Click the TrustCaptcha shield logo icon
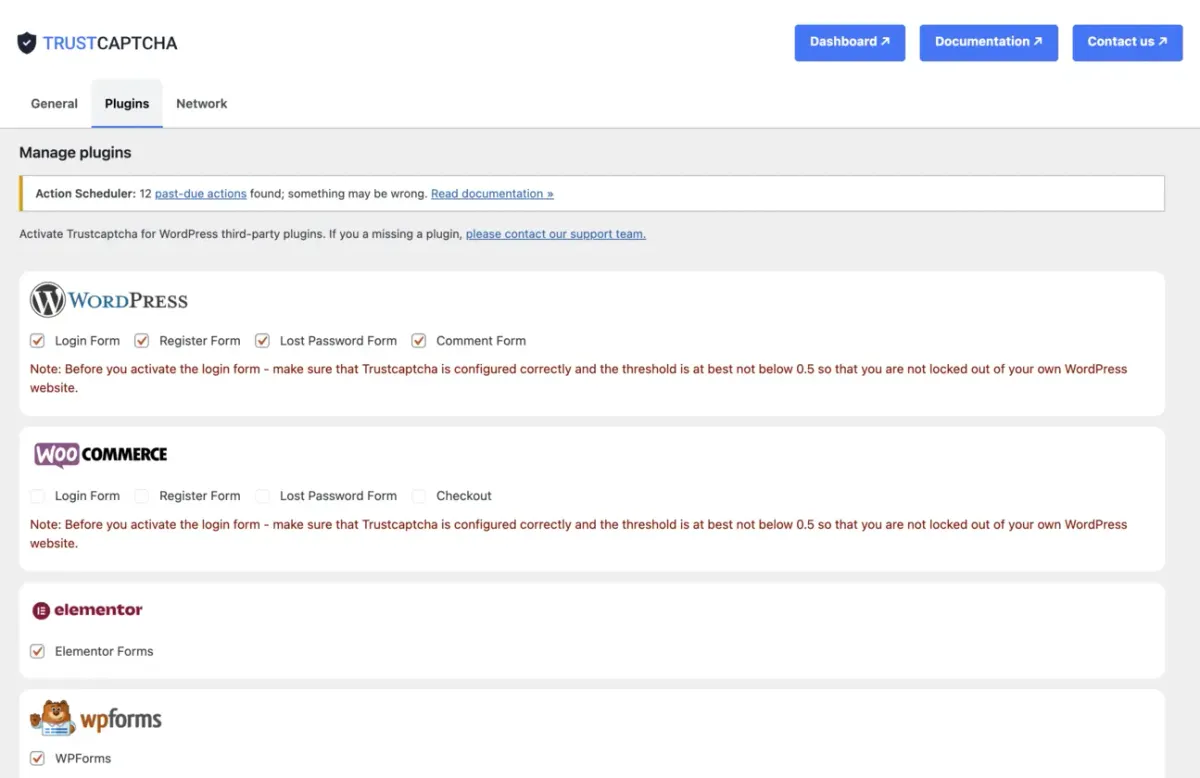This screenshot has height=778, width=1200. [26, 43]
